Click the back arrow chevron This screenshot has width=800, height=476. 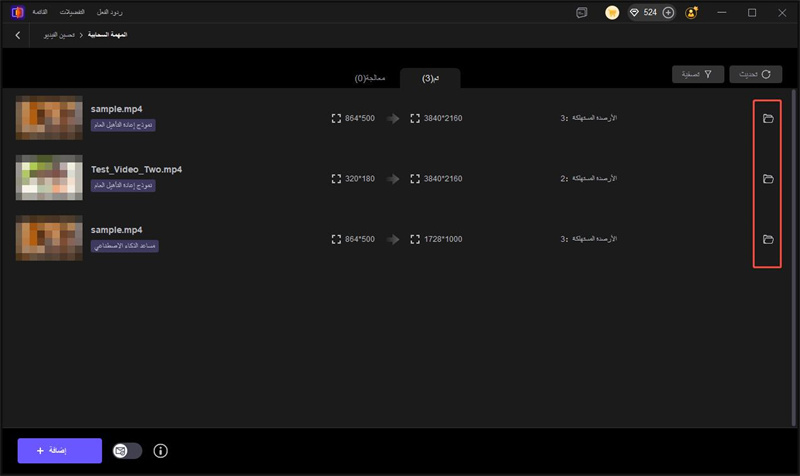[18, 35]
